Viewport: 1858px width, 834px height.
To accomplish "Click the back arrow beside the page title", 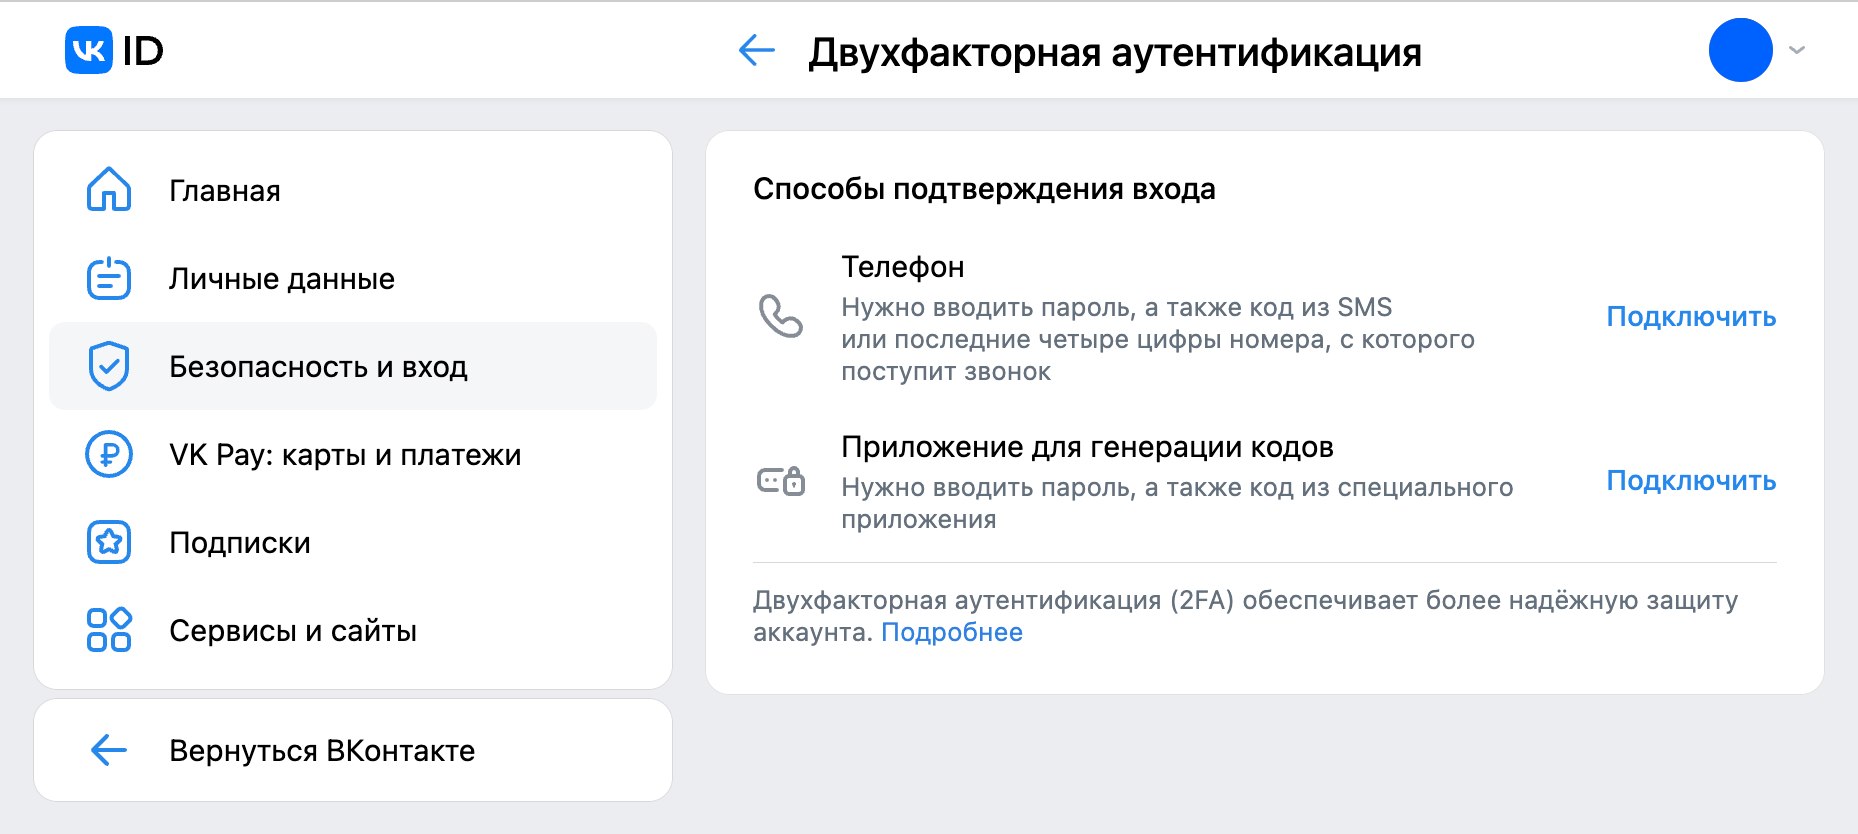I will (x=757, y=50).
